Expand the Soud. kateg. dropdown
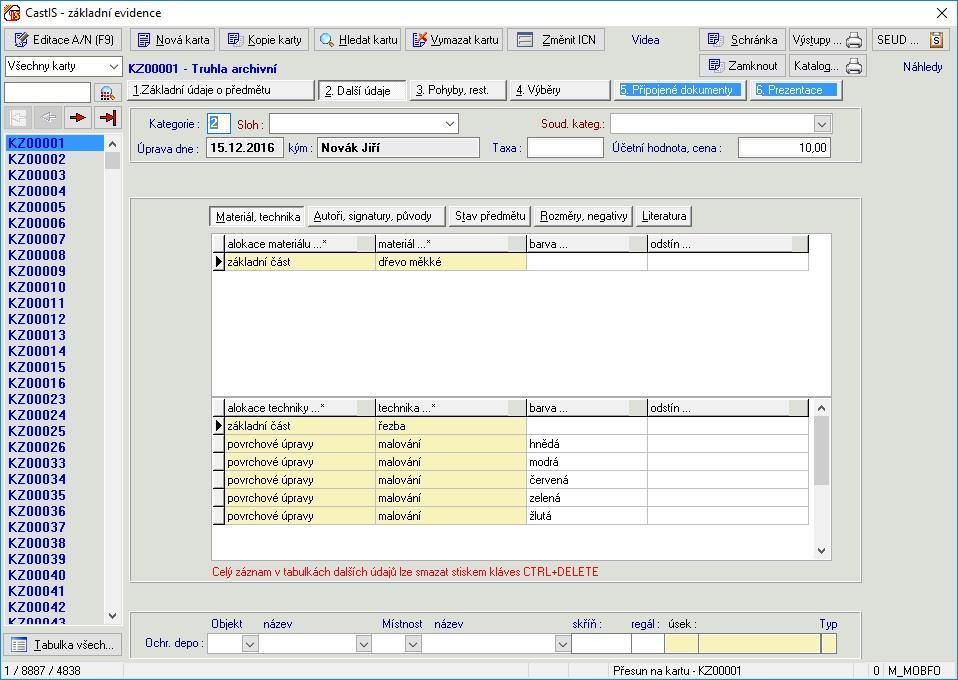 point(822,124)
